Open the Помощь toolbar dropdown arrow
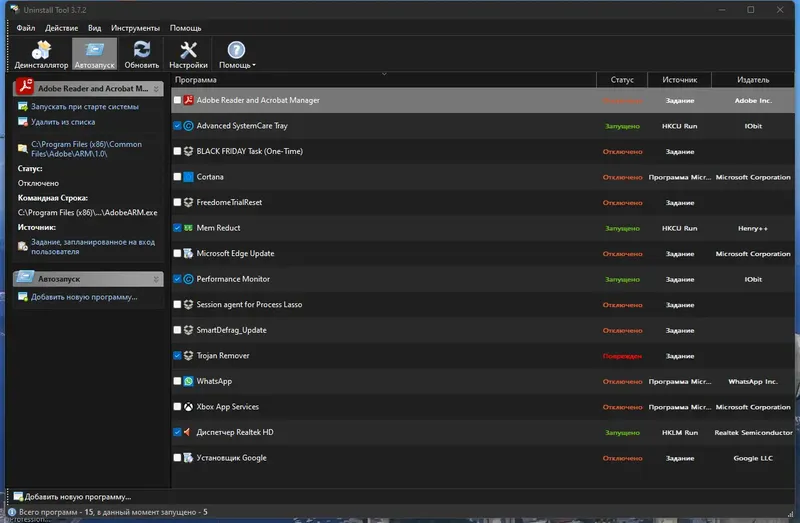This screenshot has width=800, height=523. [x=254, y=65]
